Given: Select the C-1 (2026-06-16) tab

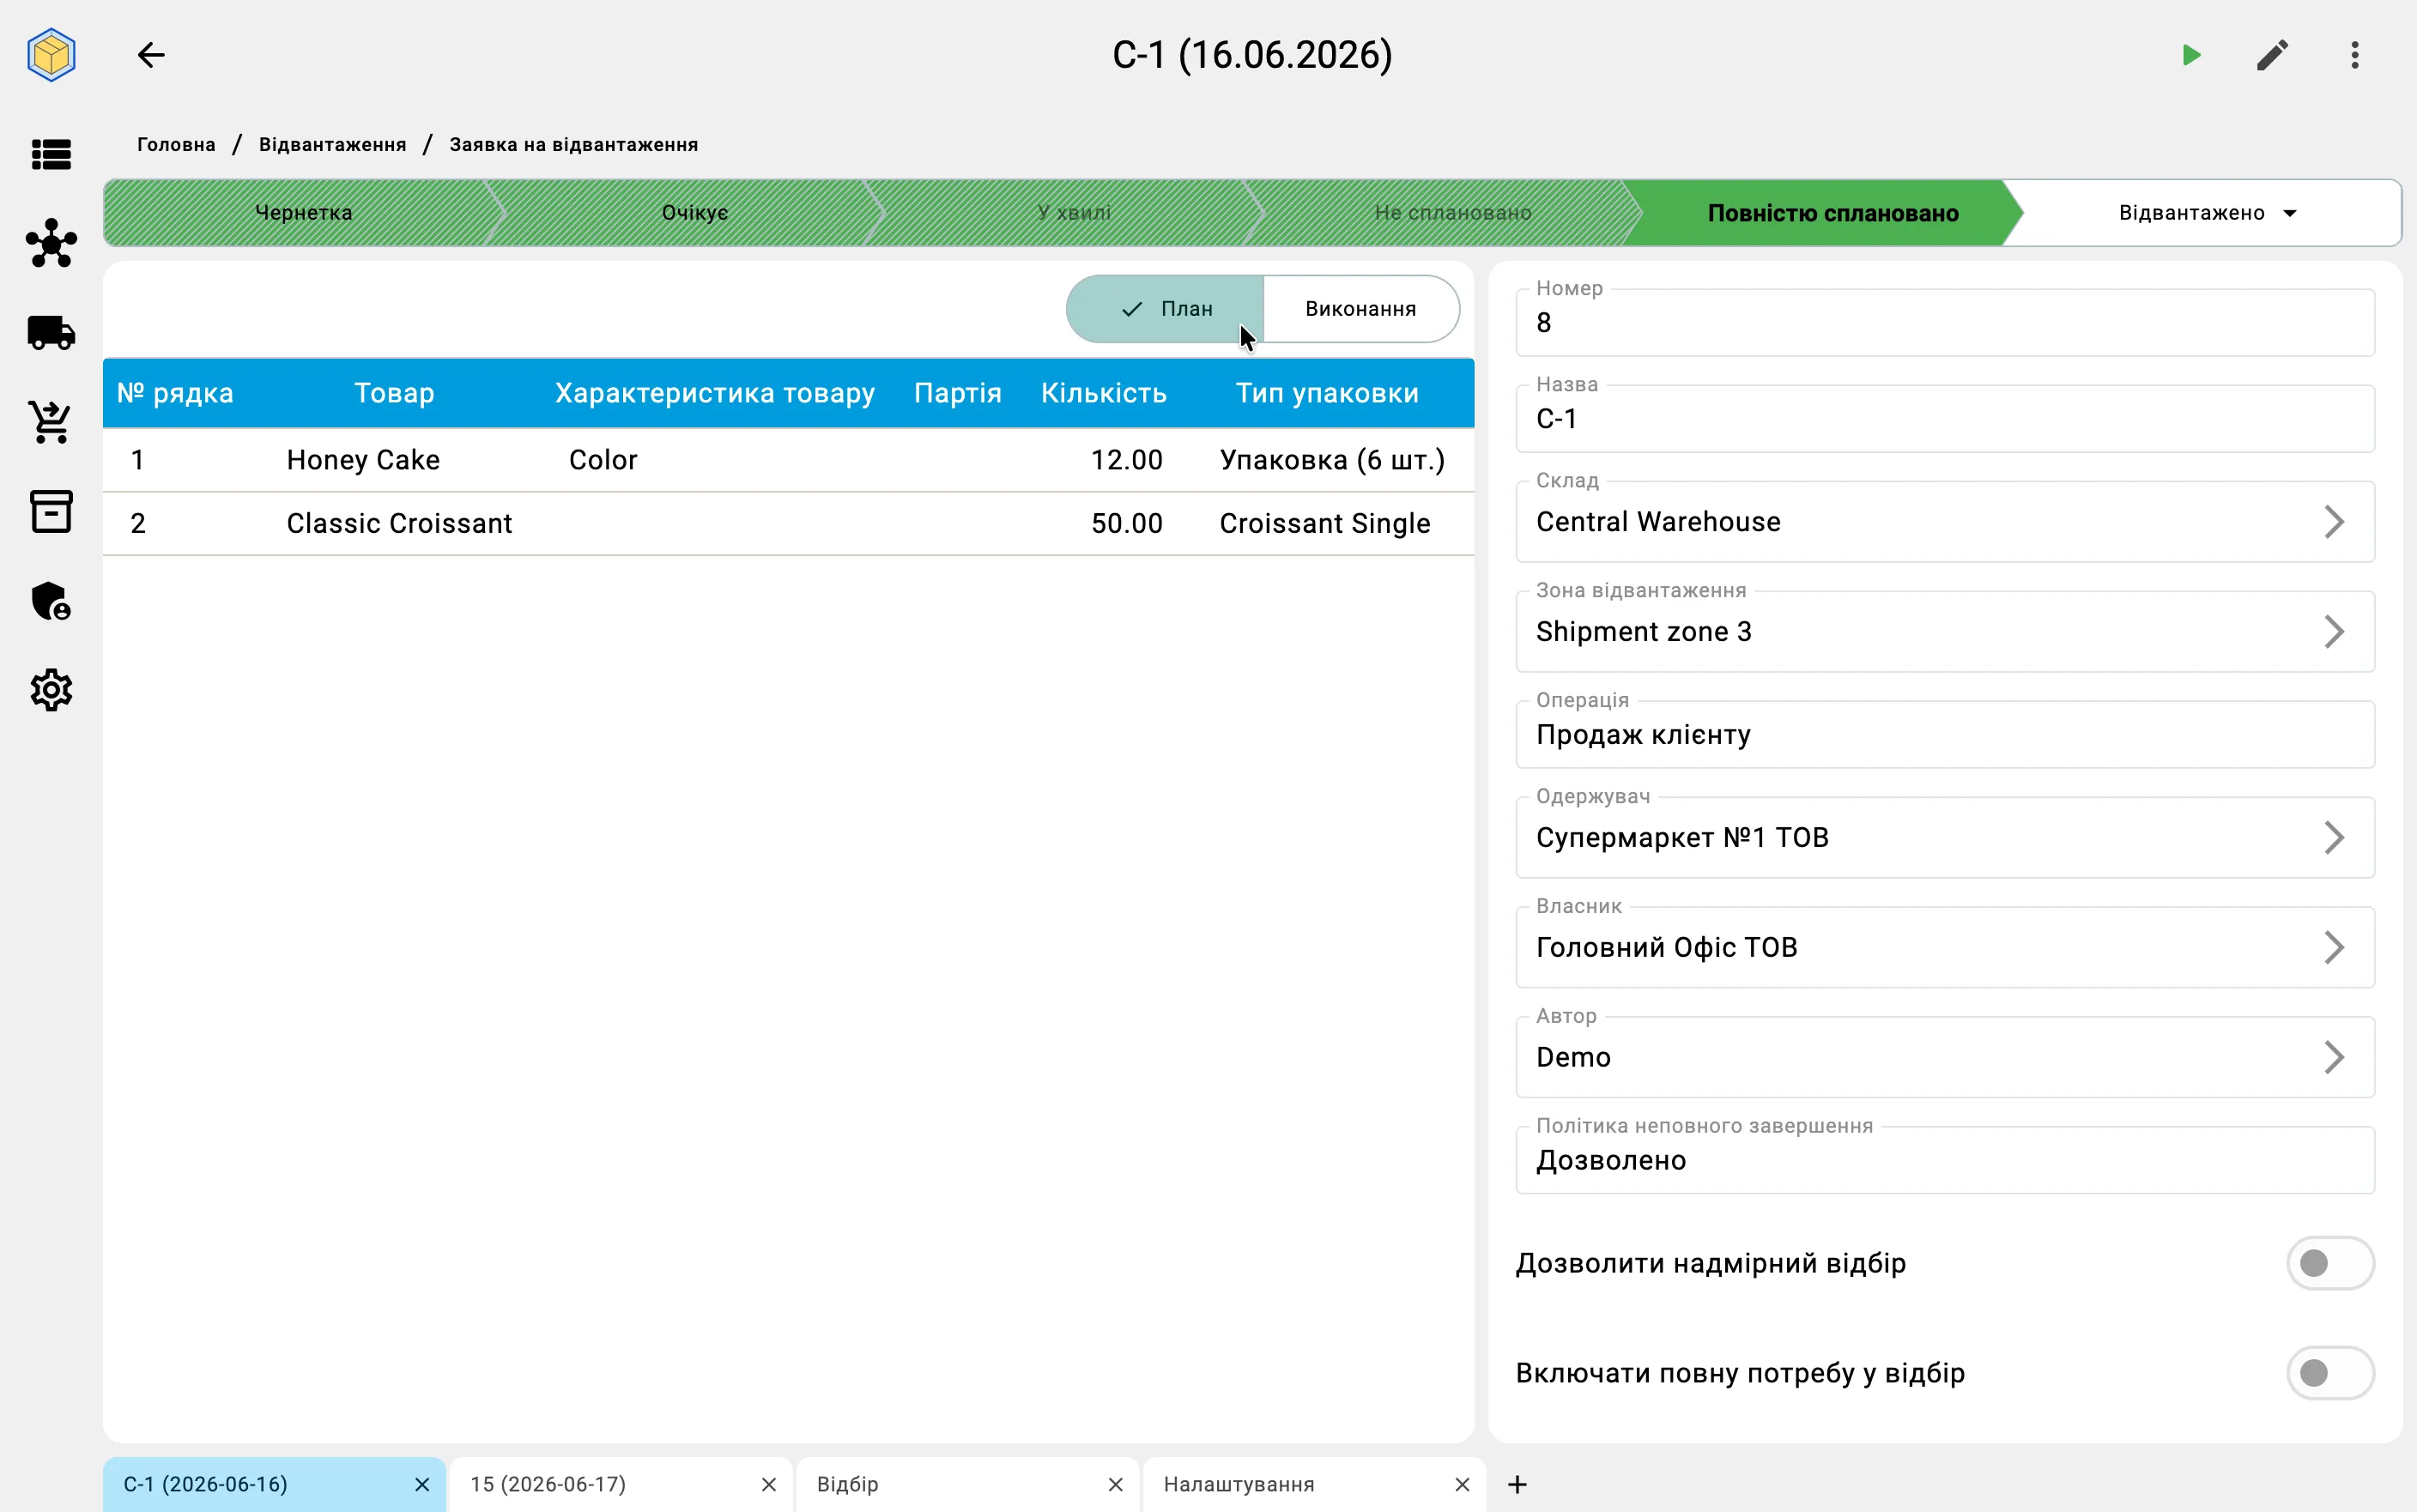Looking at the screenshot, I should [x=273, y=1485].
